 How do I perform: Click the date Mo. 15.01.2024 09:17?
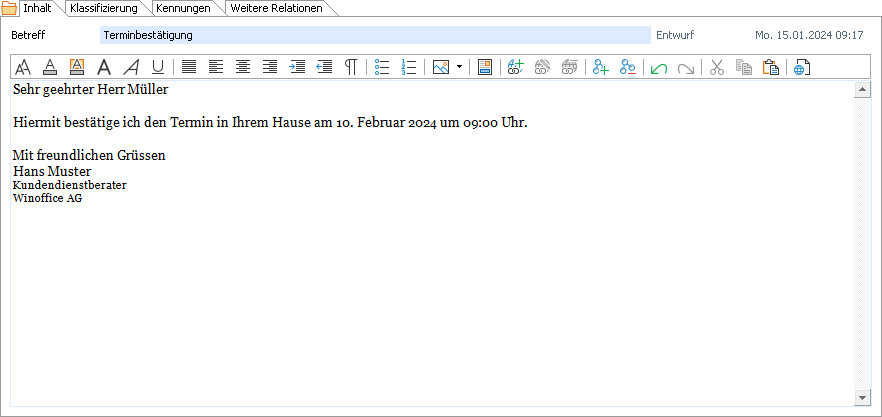click(809, 35)
